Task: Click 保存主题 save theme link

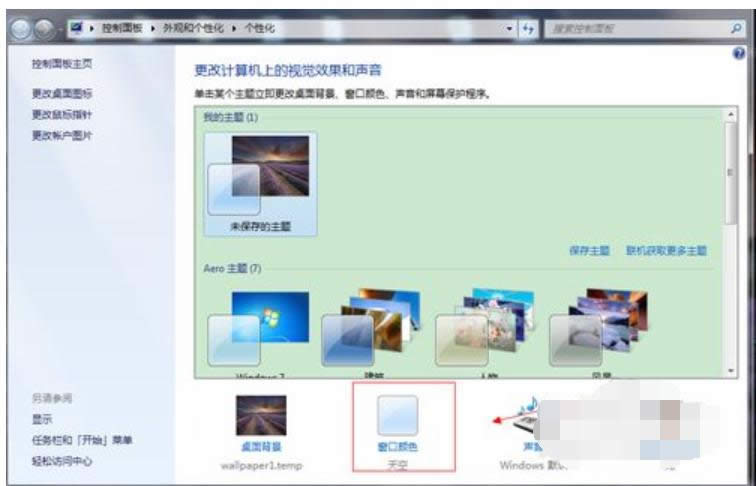Action: 590,250
